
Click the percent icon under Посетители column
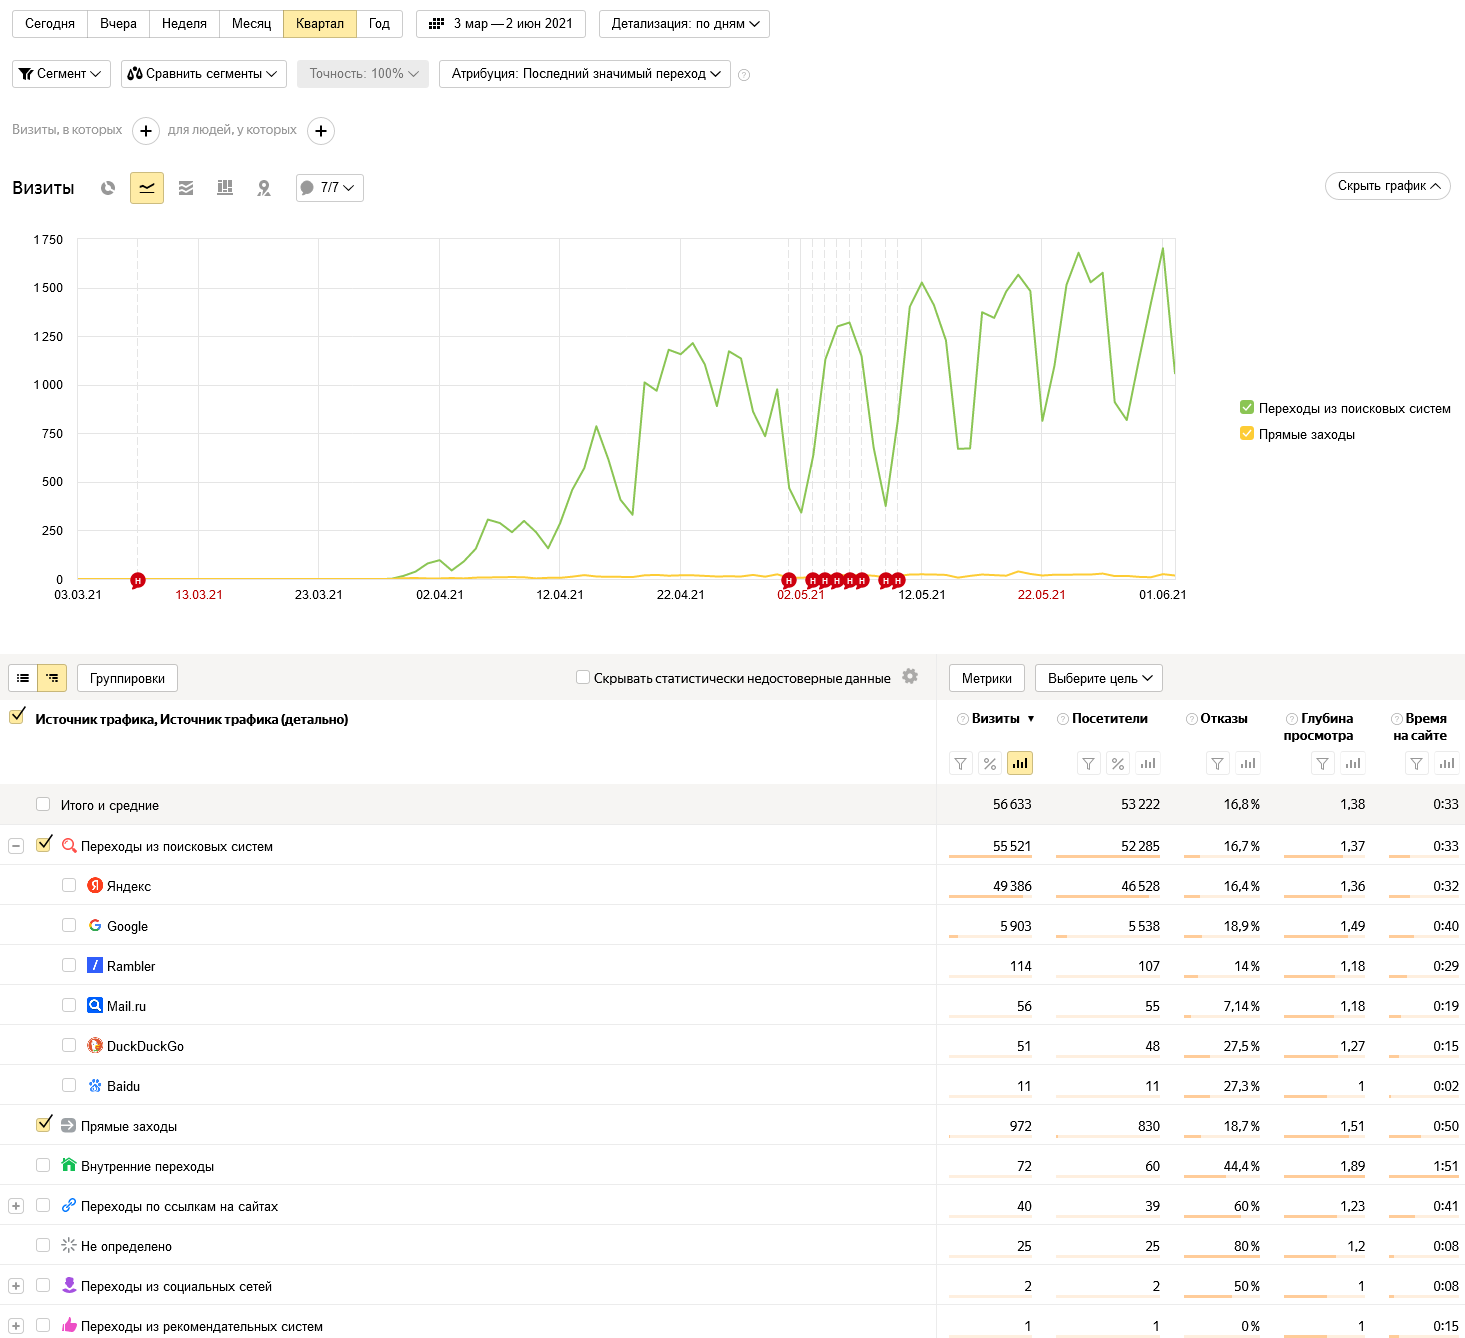[x=1118, y=764]
